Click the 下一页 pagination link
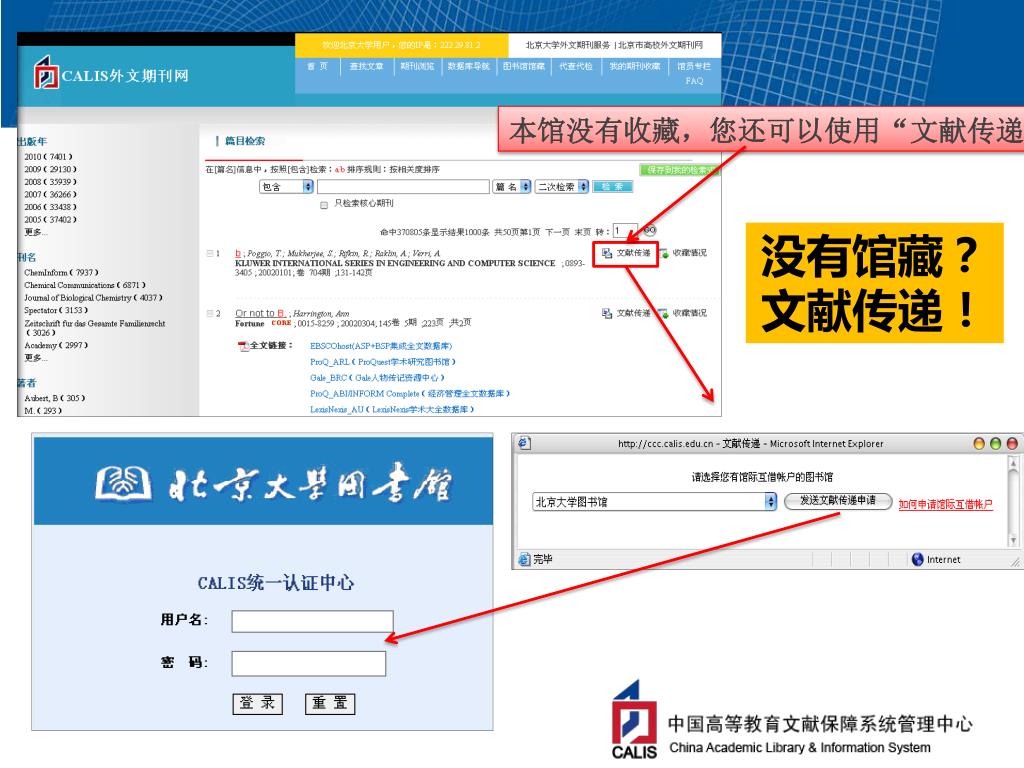Screen dimensions: 1024x768 558,232
